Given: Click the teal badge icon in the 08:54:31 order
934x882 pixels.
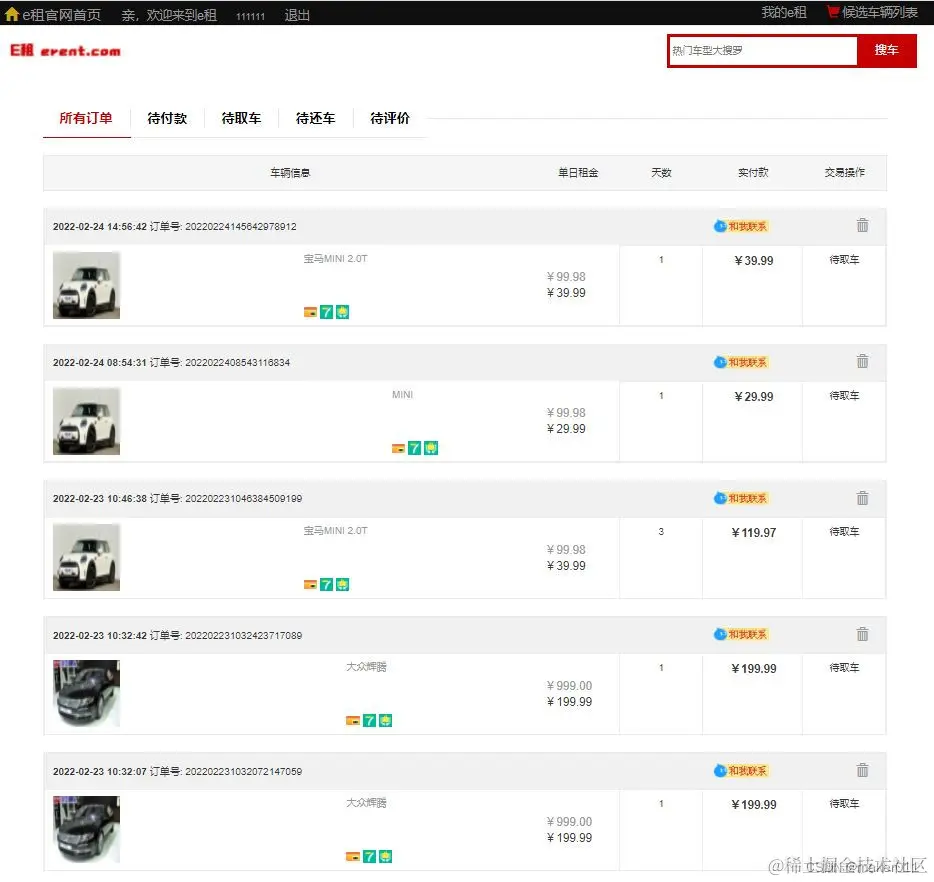Looking at the screenshot, I should coord(431,448).
